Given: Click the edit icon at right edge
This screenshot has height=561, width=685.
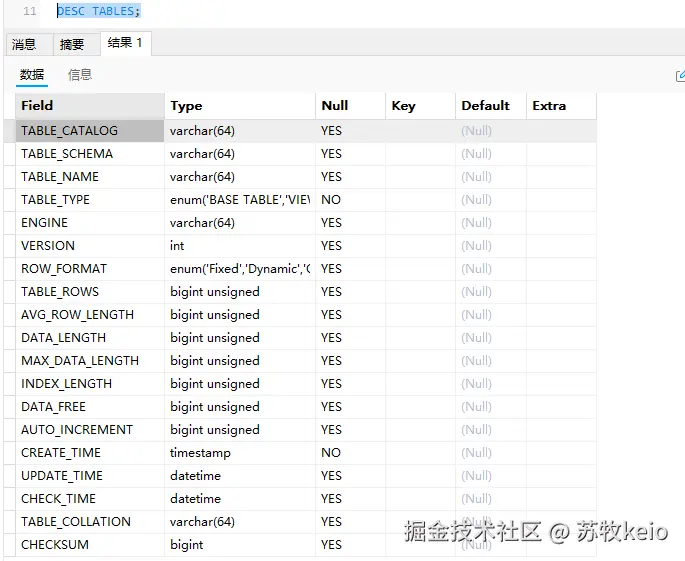Looking at the screenshot, I should 680,76.
